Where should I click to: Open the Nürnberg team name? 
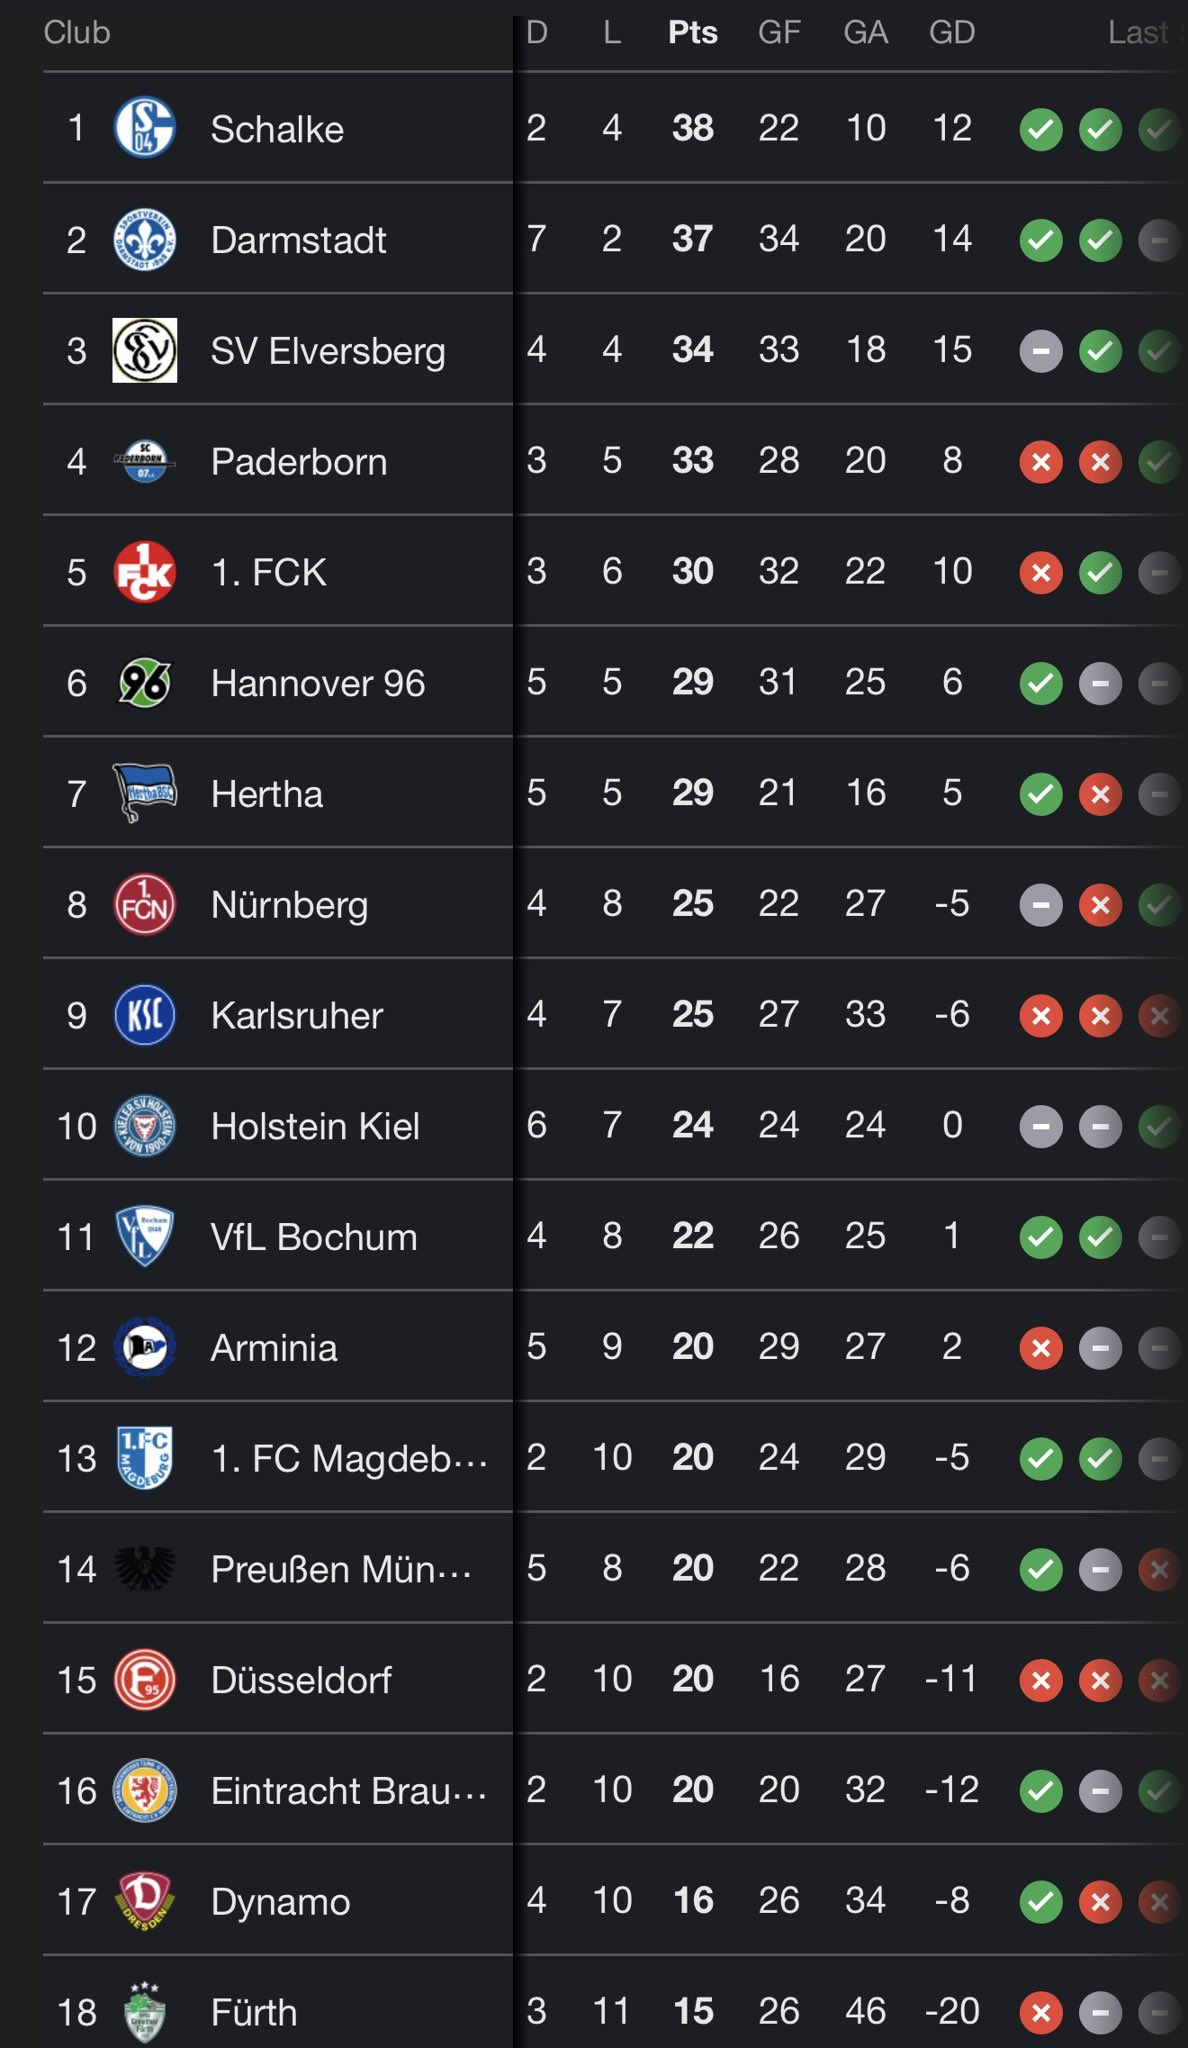point(289,905)
